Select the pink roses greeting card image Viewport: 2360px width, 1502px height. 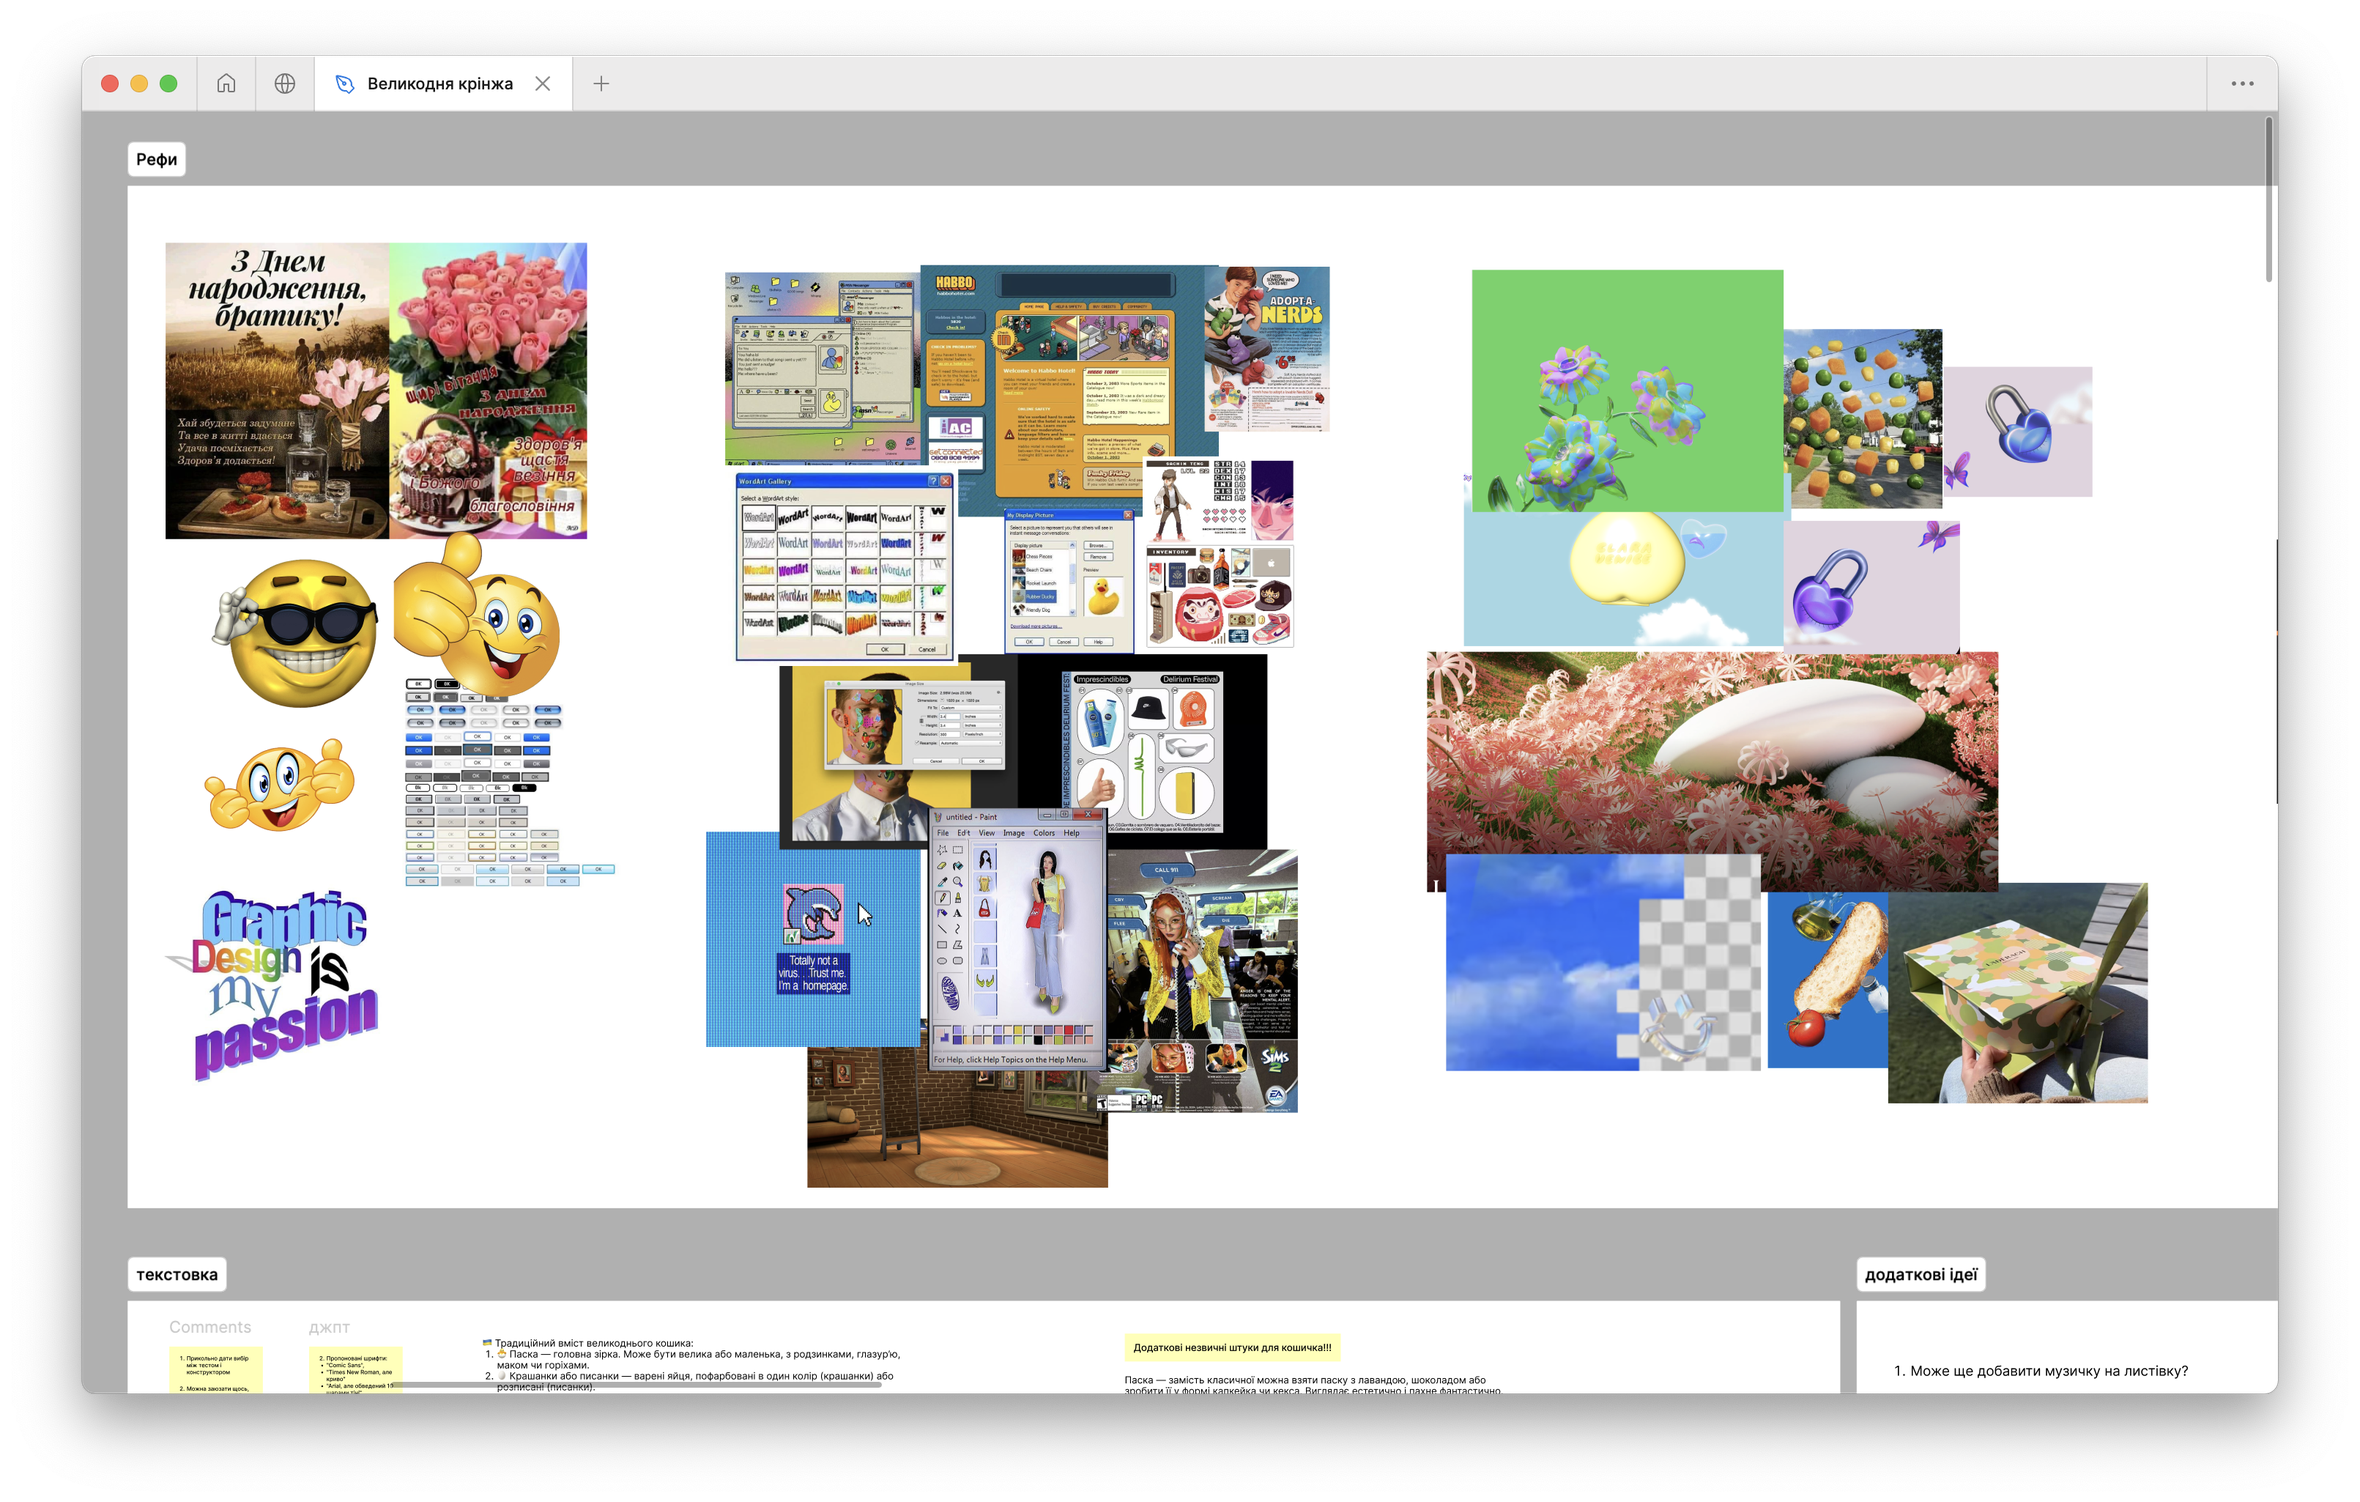(x=488, y=390)
